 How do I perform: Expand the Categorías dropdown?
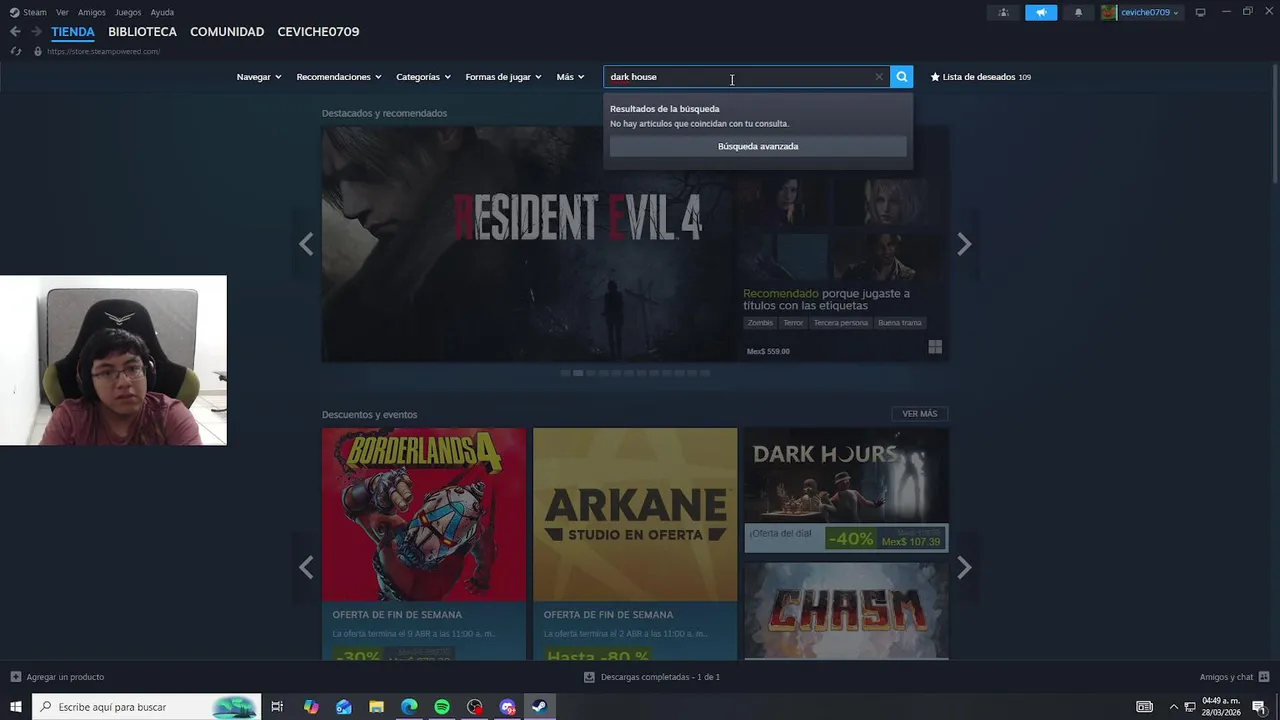click(x=423, y=77)
